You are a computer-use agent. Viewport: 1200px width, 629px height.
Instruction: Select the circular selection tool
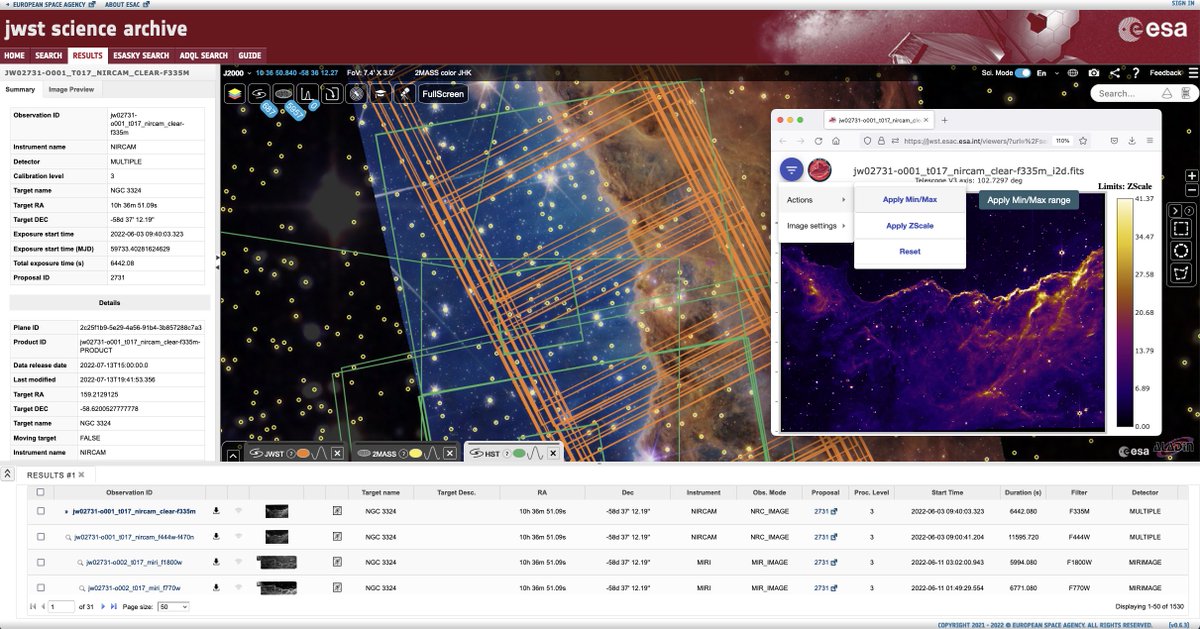click(1181, 251)
